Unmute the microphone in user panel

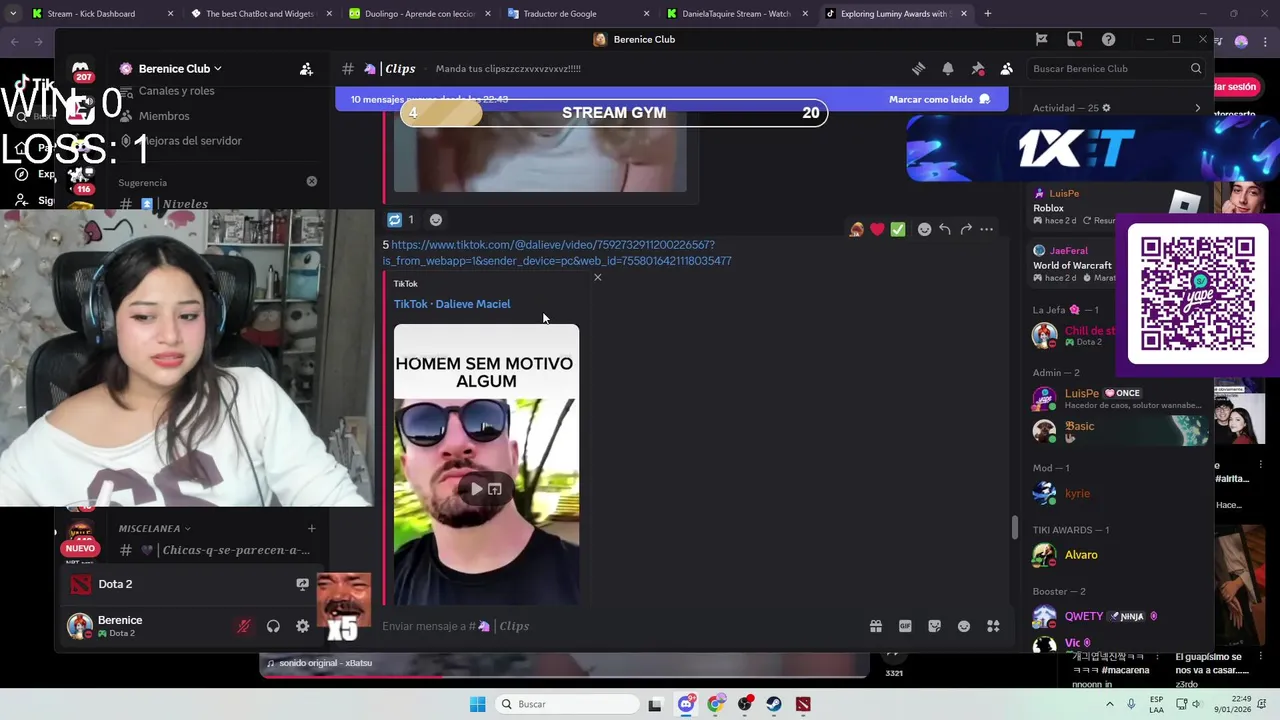pos(243,627)
